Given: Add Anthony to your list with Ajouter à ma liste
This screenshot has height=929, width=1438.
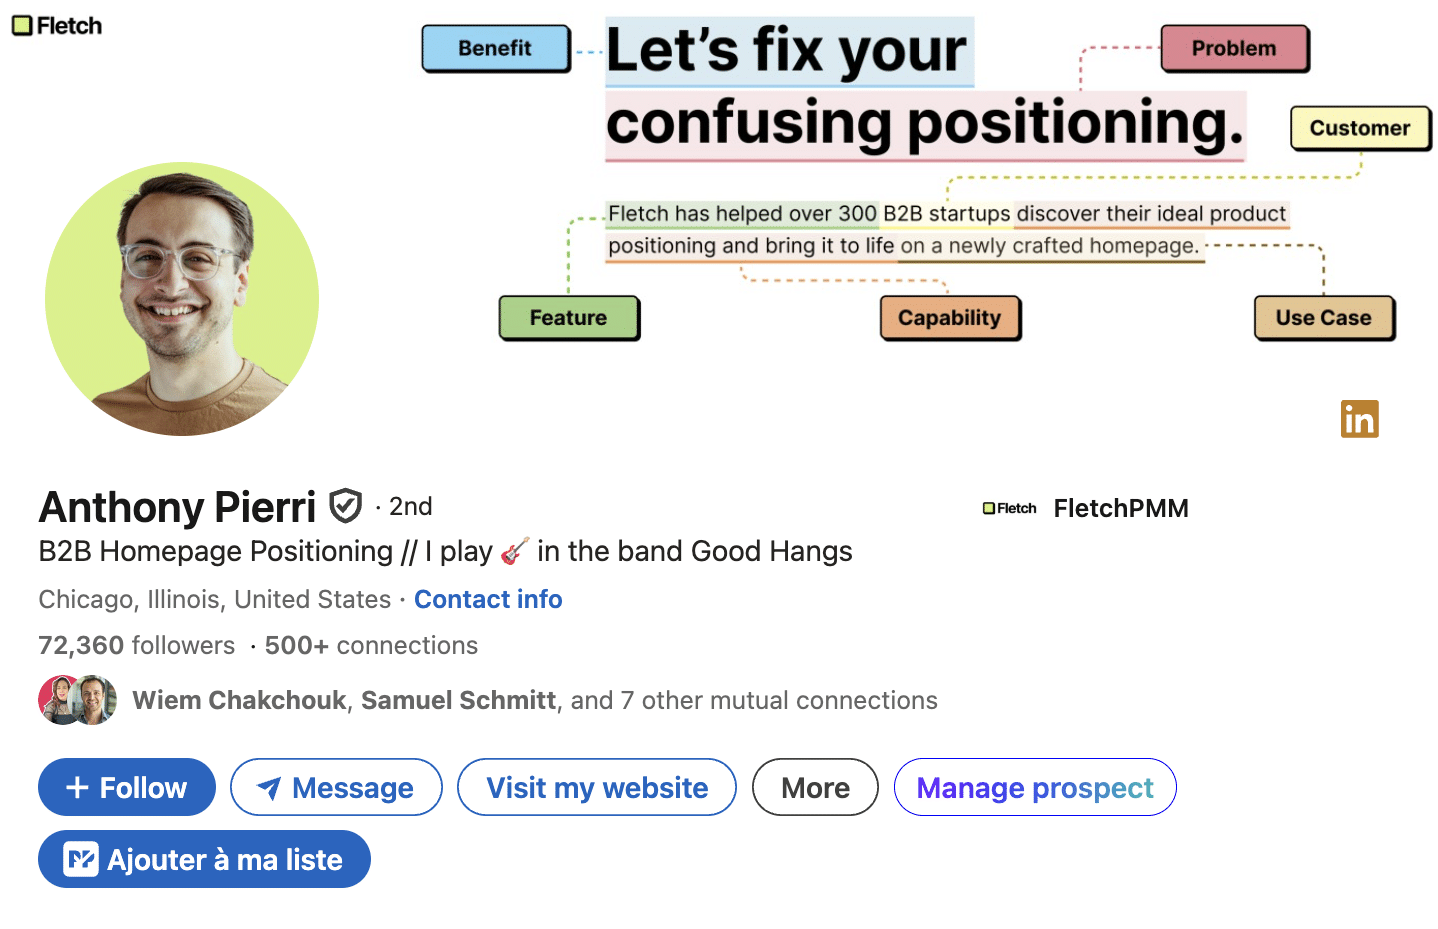Looking at the screenshot, I should coord(204,859).
